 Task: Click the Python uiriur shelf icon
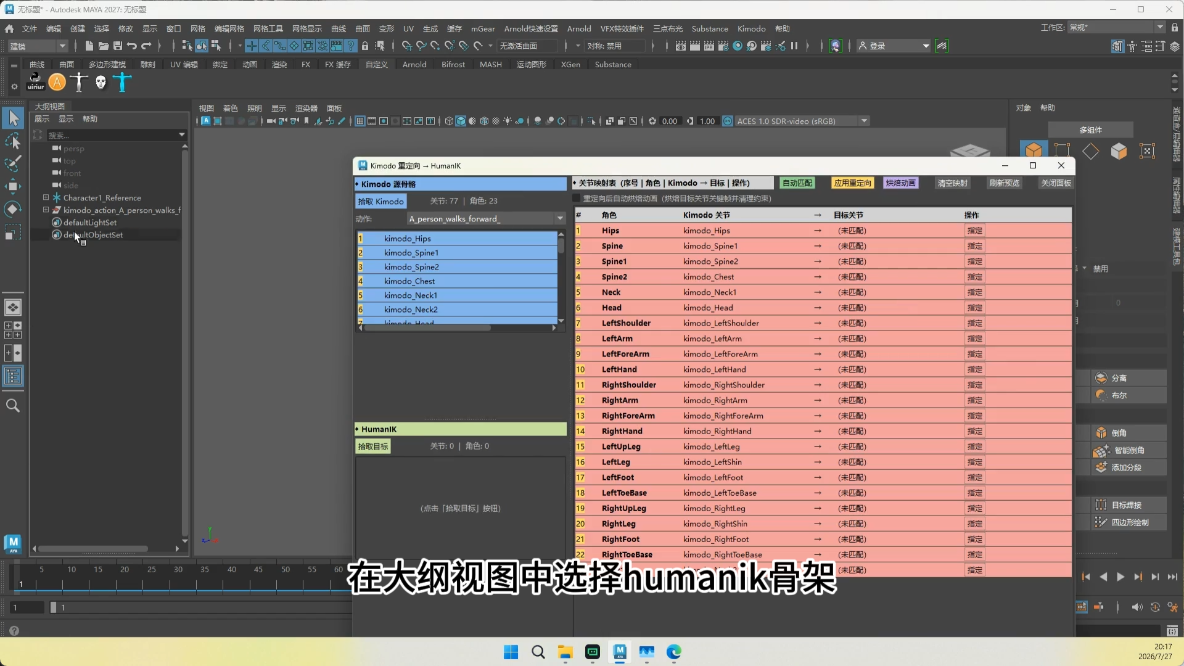(35, 82)
